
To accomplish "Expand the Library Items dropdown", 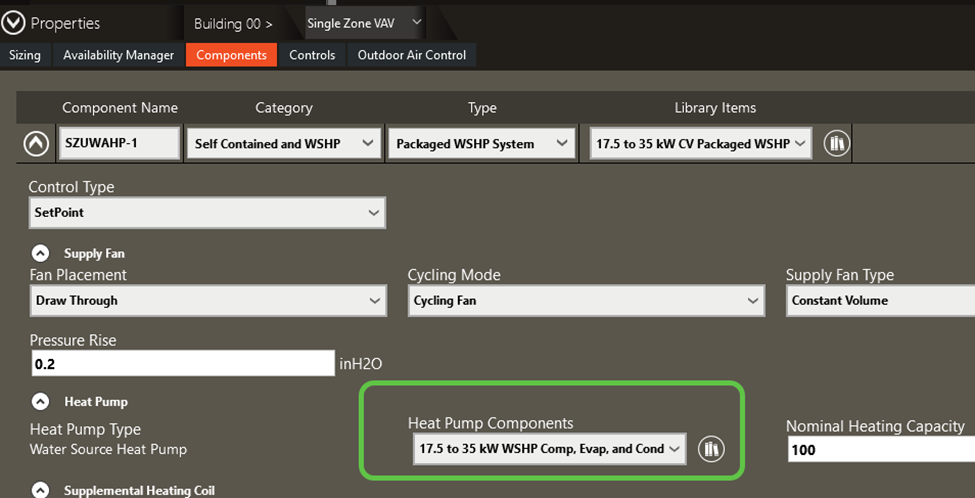I will click(x=701, y=144).
